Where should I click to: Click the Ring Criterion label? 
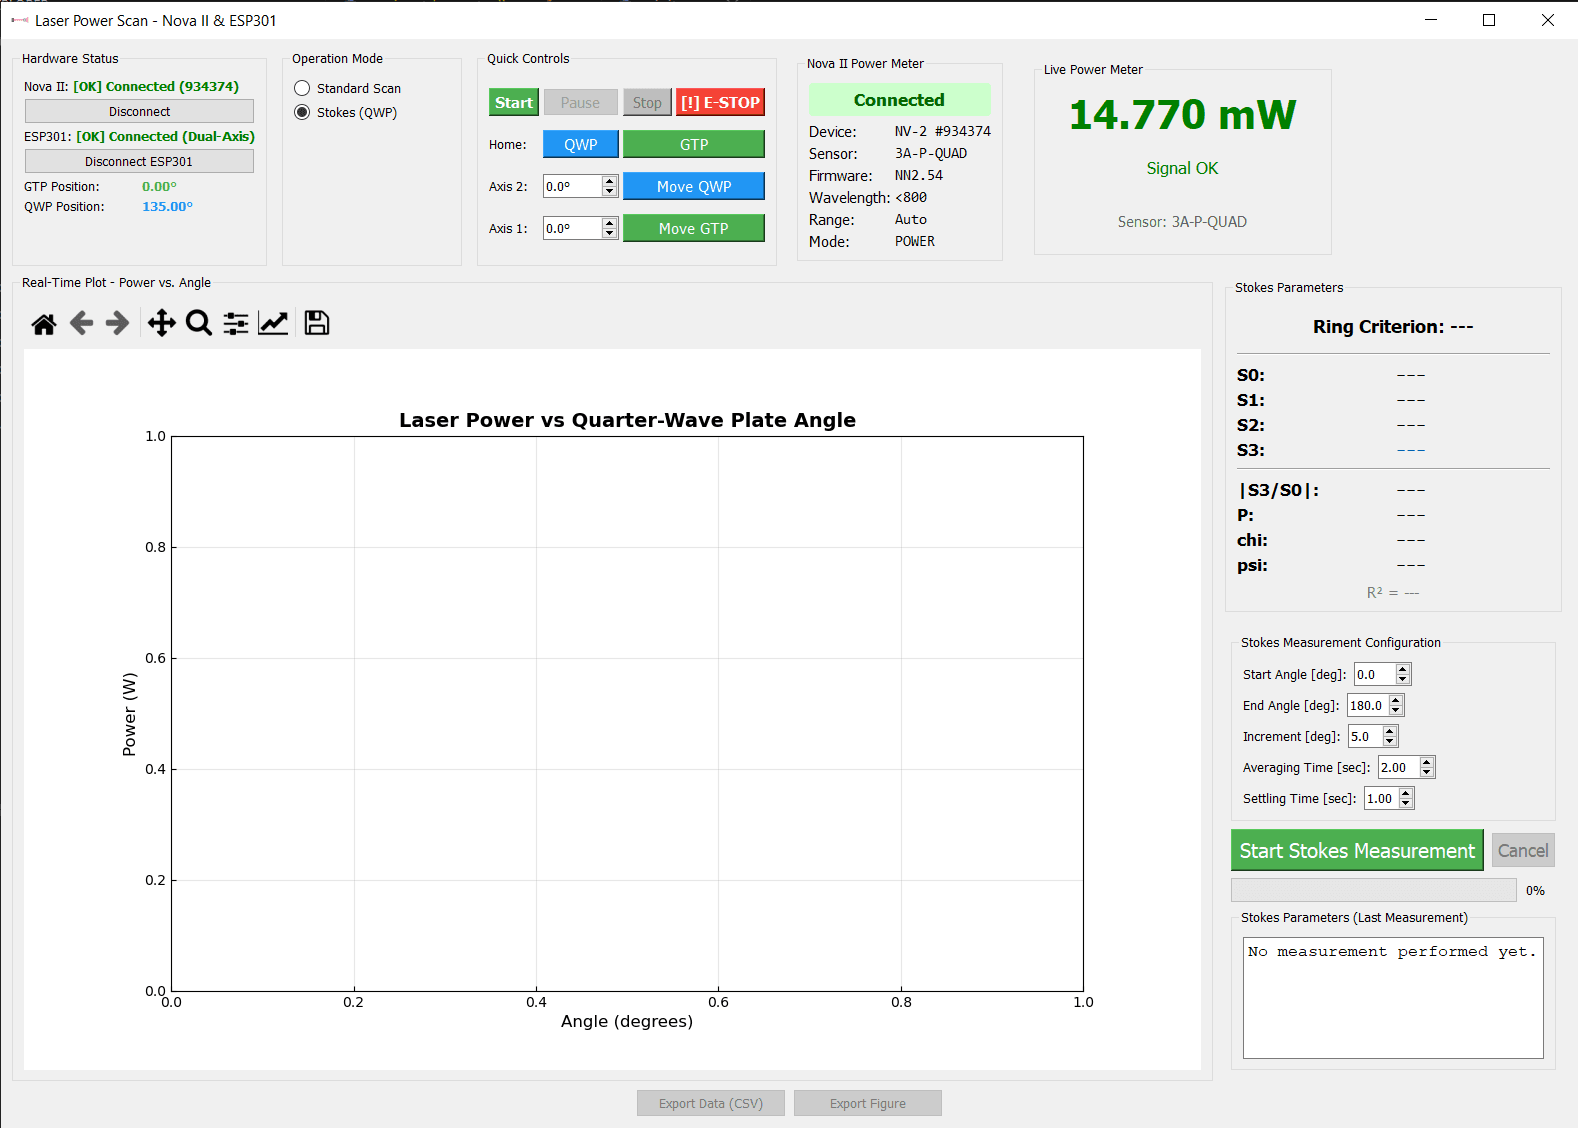pos(1393,327)
